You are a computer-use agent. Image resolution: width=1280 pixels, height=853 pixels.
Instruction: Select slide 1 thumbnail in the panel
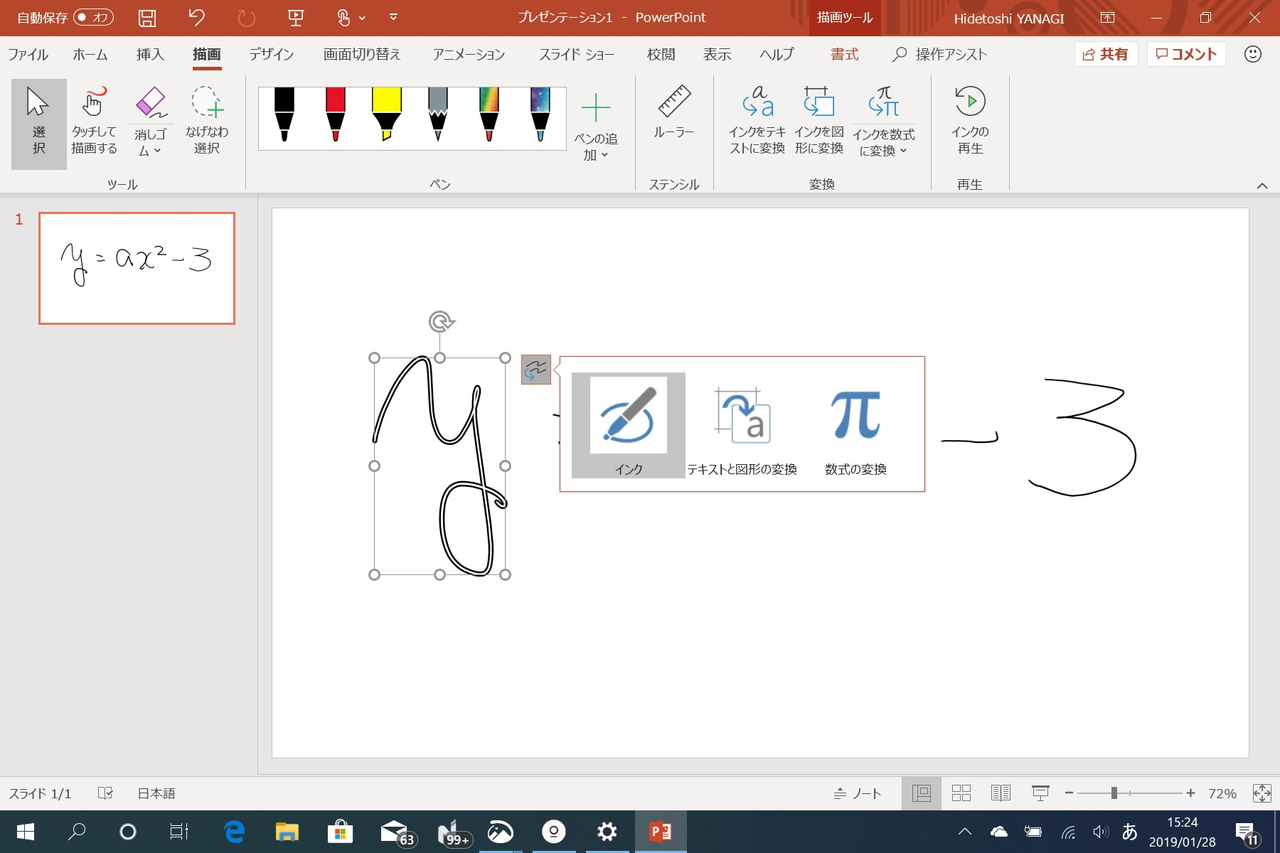tap(136, 267)
